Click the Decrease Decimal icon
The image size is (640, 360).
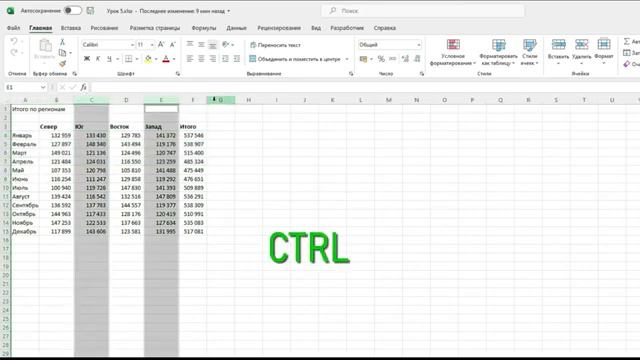417,59
